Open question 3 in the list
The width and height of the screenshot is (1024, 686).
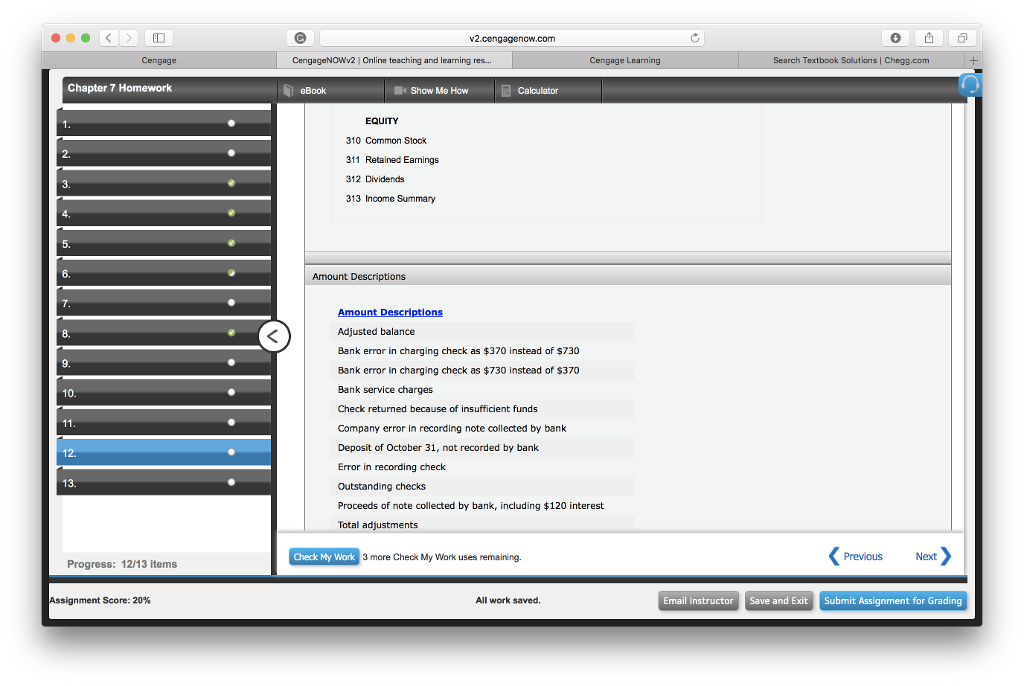point(164,184)
